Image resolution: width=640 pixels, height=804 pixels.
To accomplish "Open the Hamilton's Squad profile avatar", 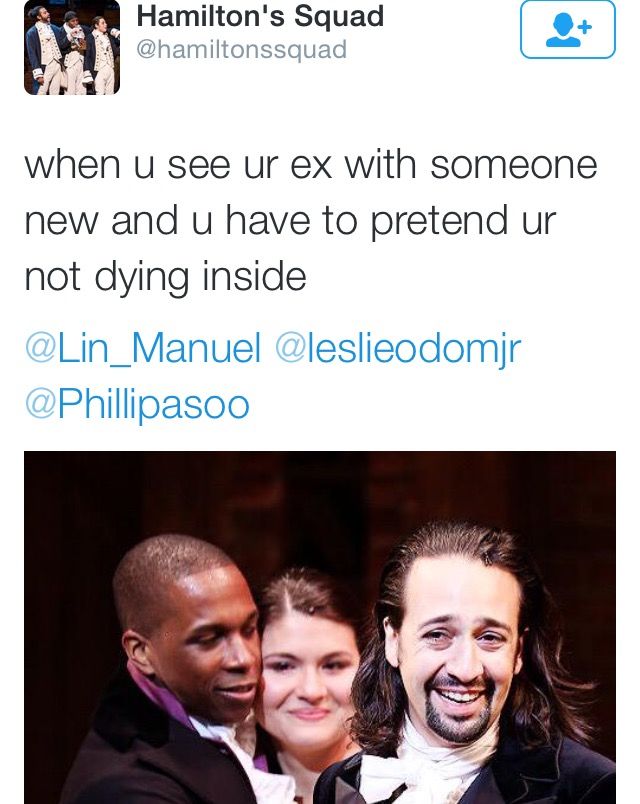I will [x=72, y=47].
